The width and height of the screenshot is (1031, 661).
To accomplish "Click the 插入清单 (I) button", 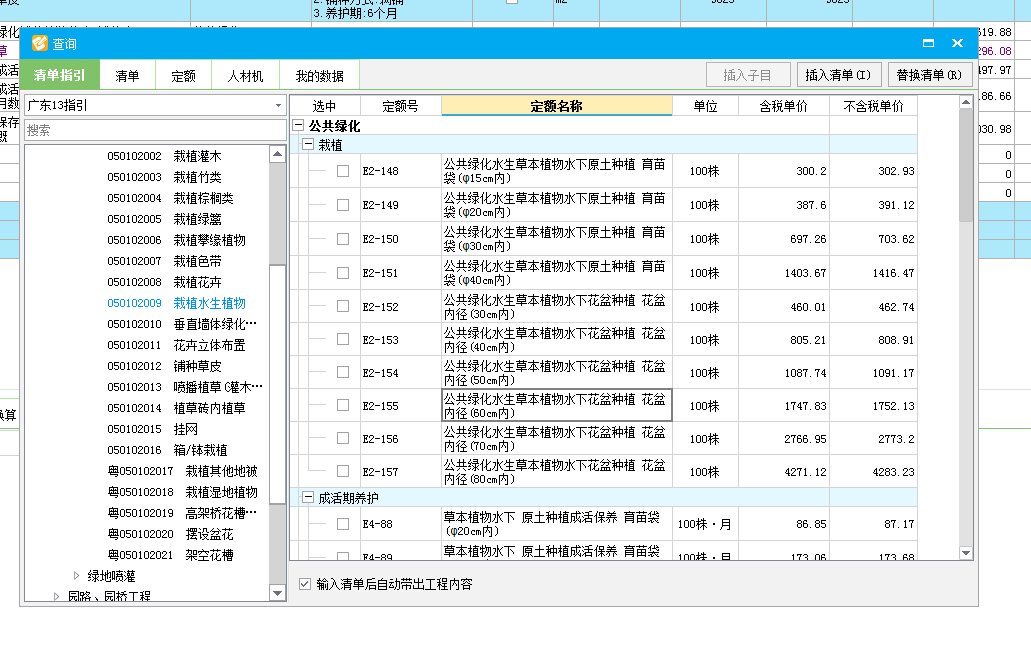I will pos(838,75).
